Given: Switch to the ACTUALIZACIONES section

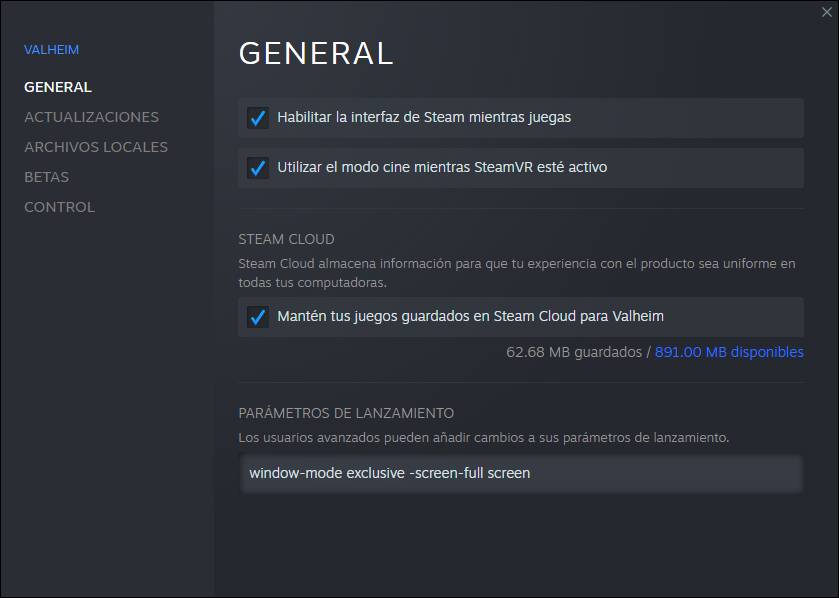Looking at the screenshot, I should 91,117.
